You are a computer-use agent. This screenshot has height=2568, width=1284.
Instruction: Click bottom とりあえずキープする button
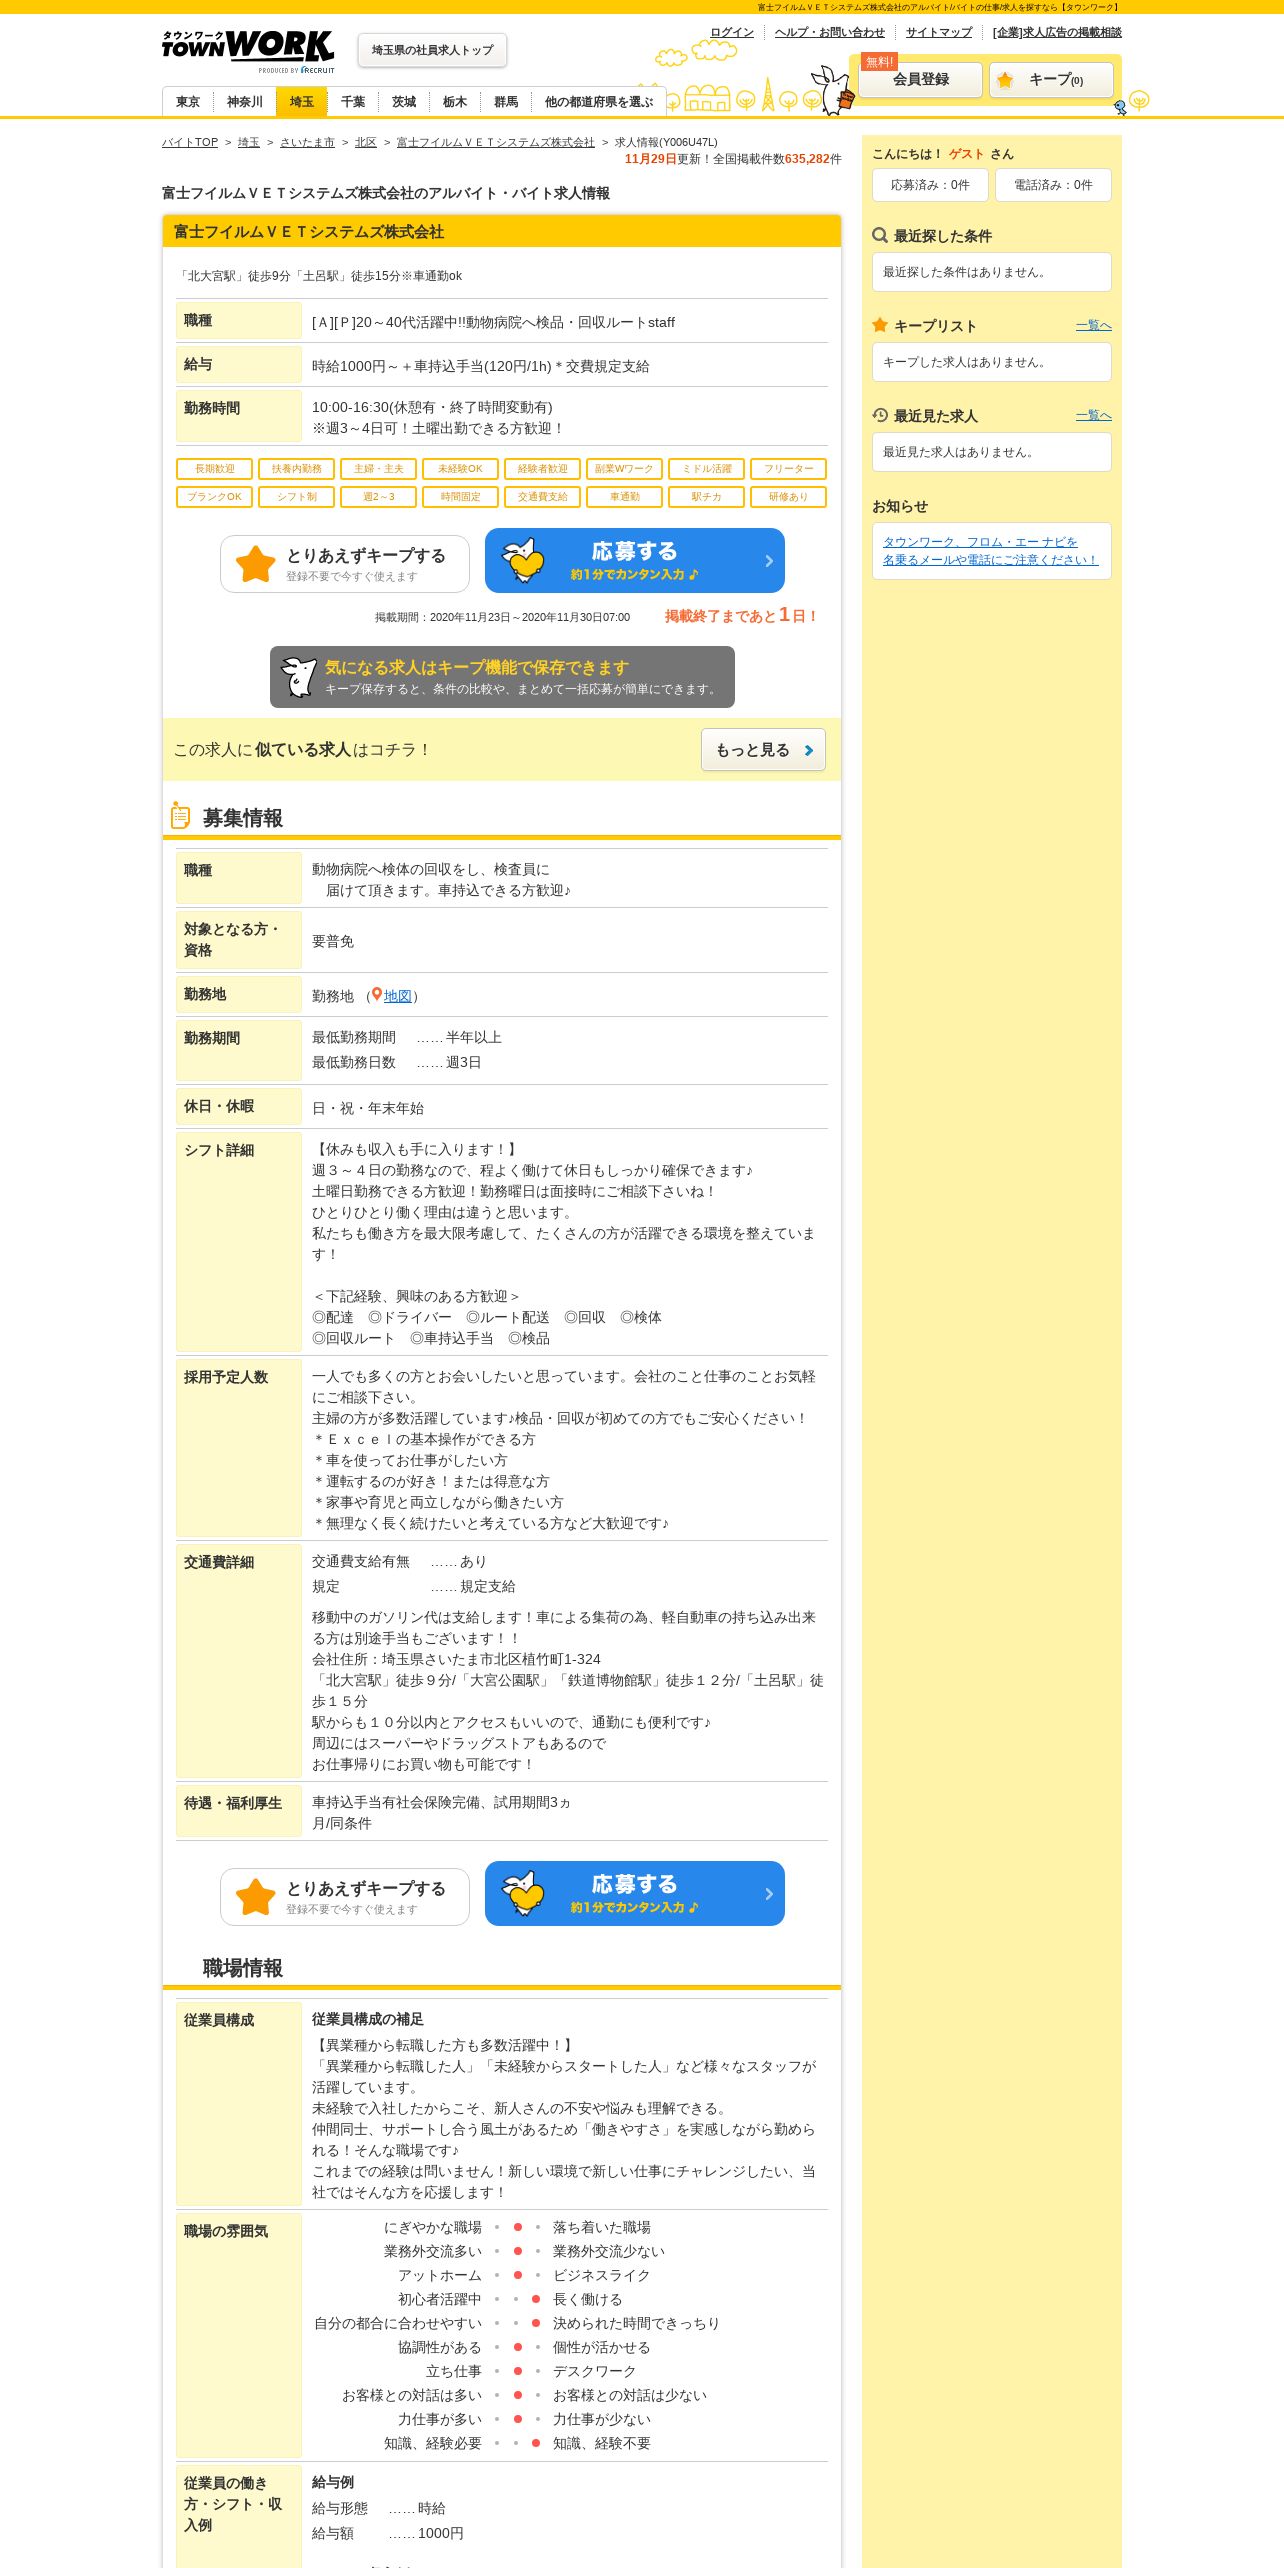point(345,1897)
